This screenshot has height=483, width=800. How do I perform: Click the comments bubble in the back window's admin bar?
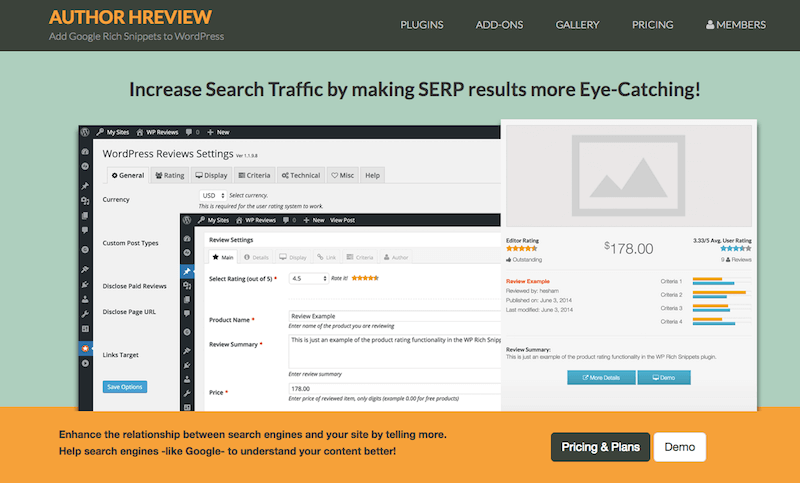[192, 132]
